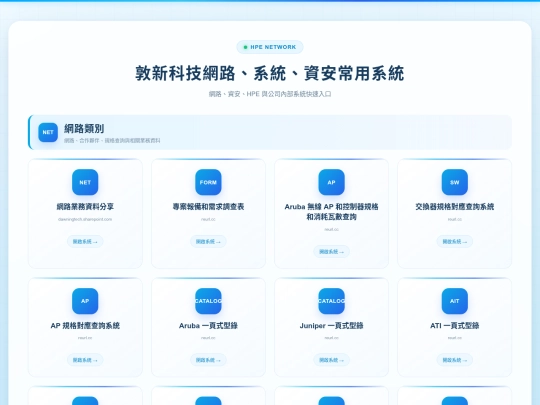This screenshot has width=540, height=405.
Task: Click the title Aruba 無線 AP 和控制器規格
Action: (x=331, y=211)
